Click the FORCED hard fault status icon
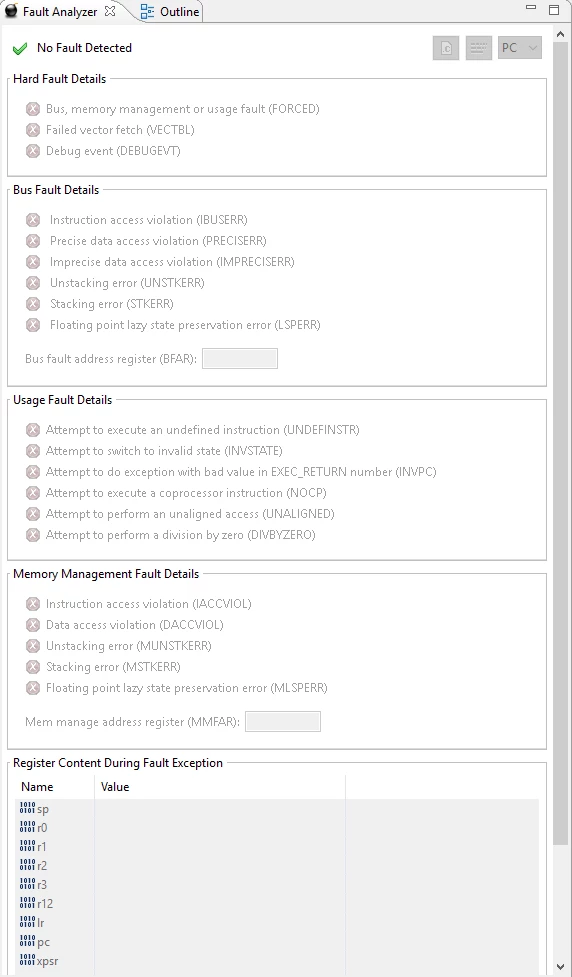 coord(33,109)
